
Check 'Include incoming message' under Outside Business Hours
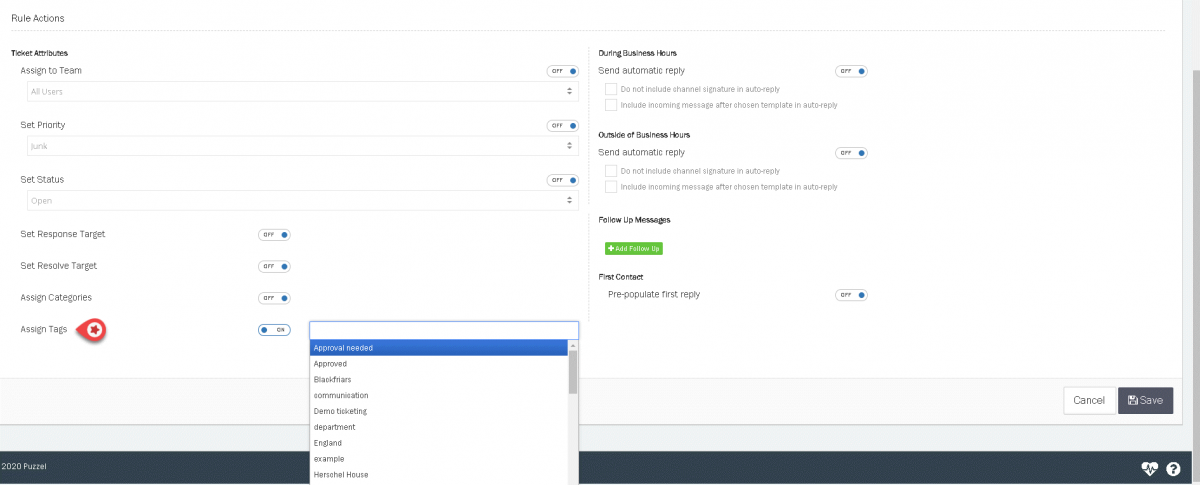pos(611,187)
